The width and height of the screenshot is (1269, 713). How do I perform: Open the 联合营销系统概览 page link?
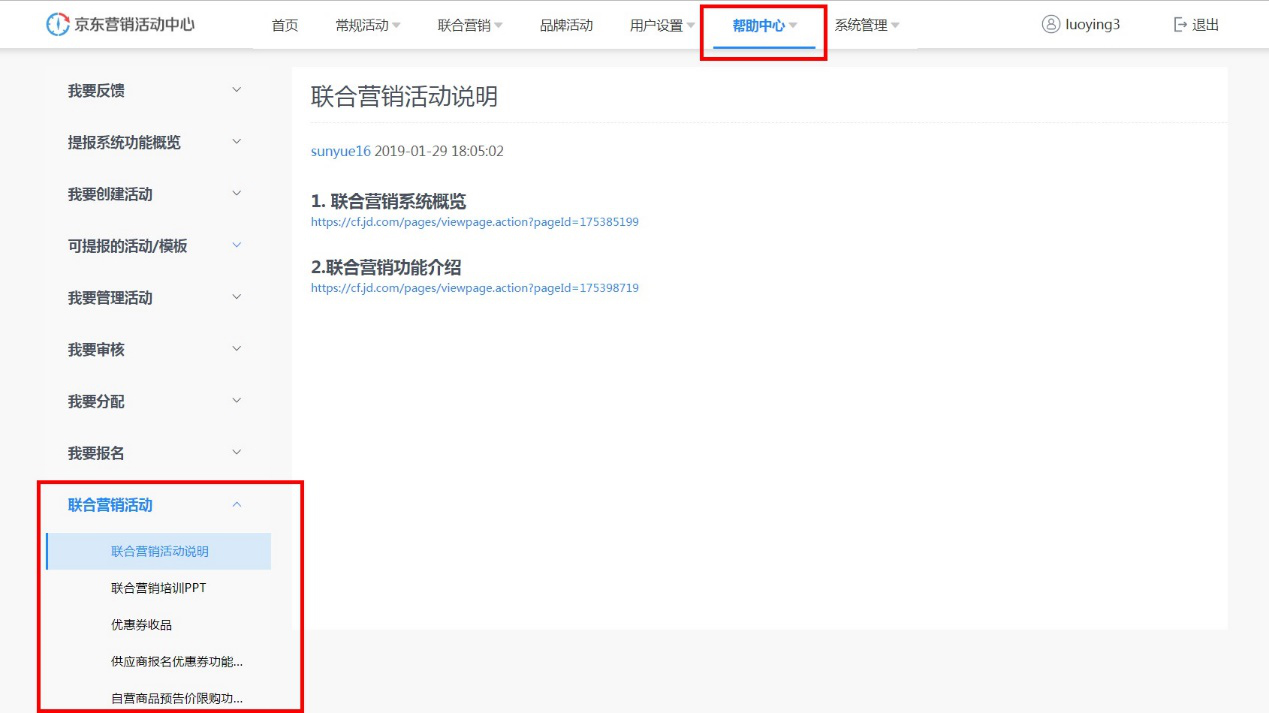(474, 222)
